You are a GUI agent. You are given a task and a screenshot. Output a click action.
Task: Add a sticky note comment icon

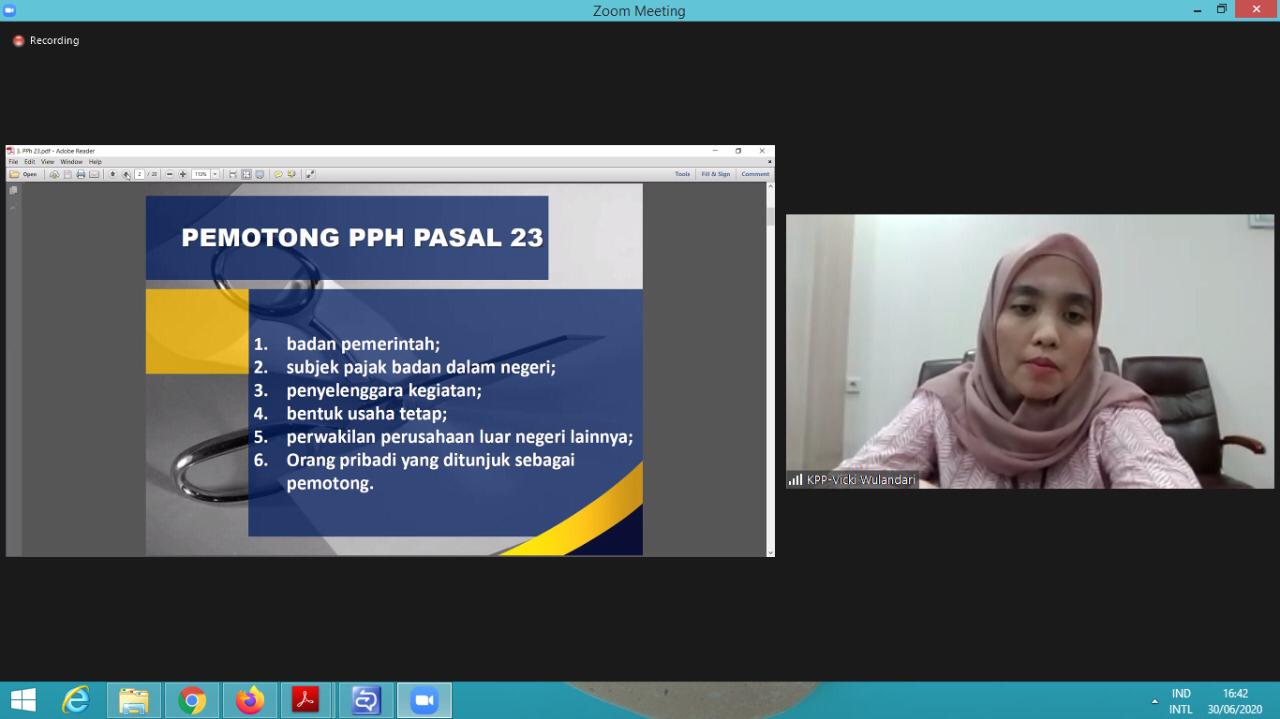[x=279, y=174]
